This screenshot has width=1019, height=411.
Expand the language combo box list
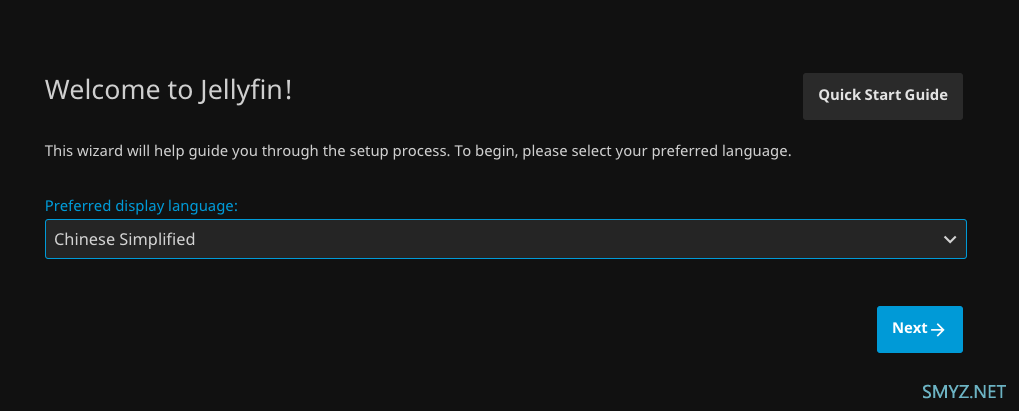[505, 239]
